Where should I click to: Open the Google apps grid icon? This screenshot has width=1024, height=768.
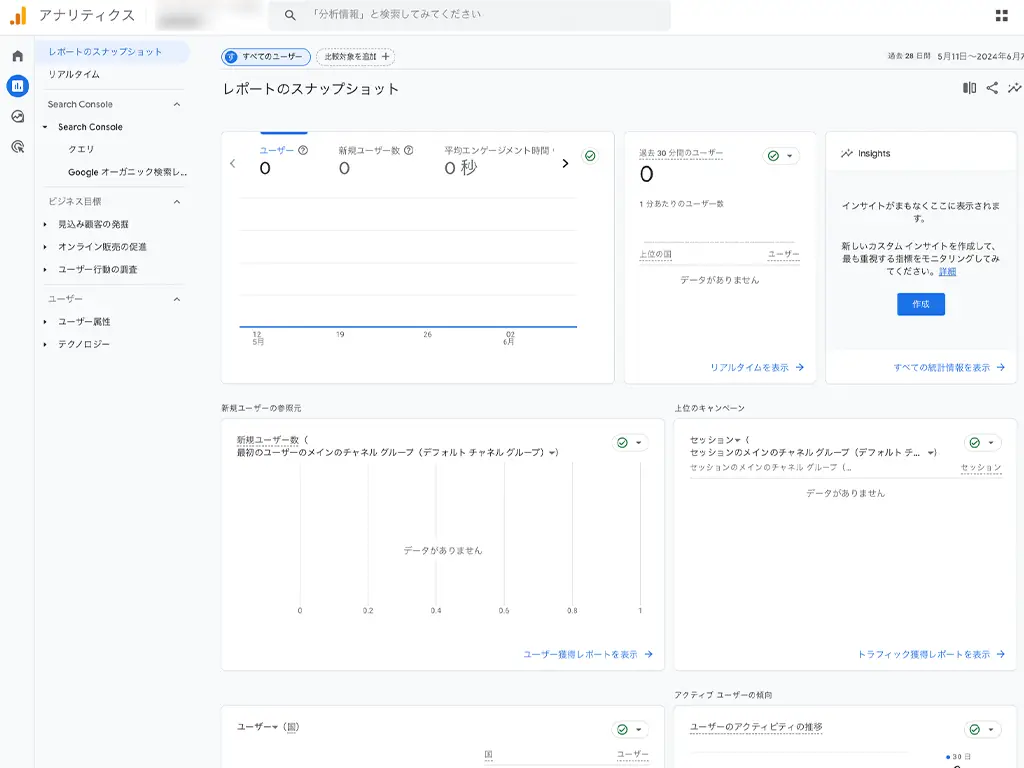coord(1001,15)
